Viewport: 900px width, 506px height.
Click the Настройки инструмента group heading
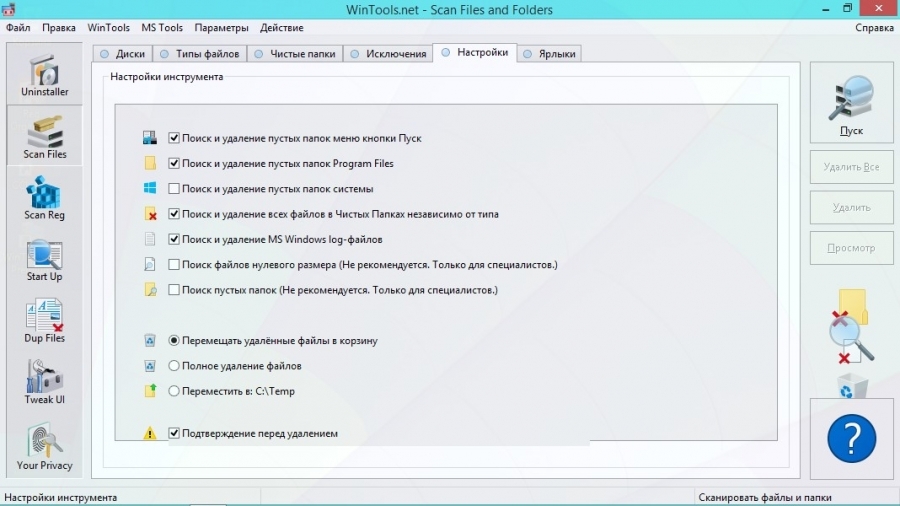(166, 76)
